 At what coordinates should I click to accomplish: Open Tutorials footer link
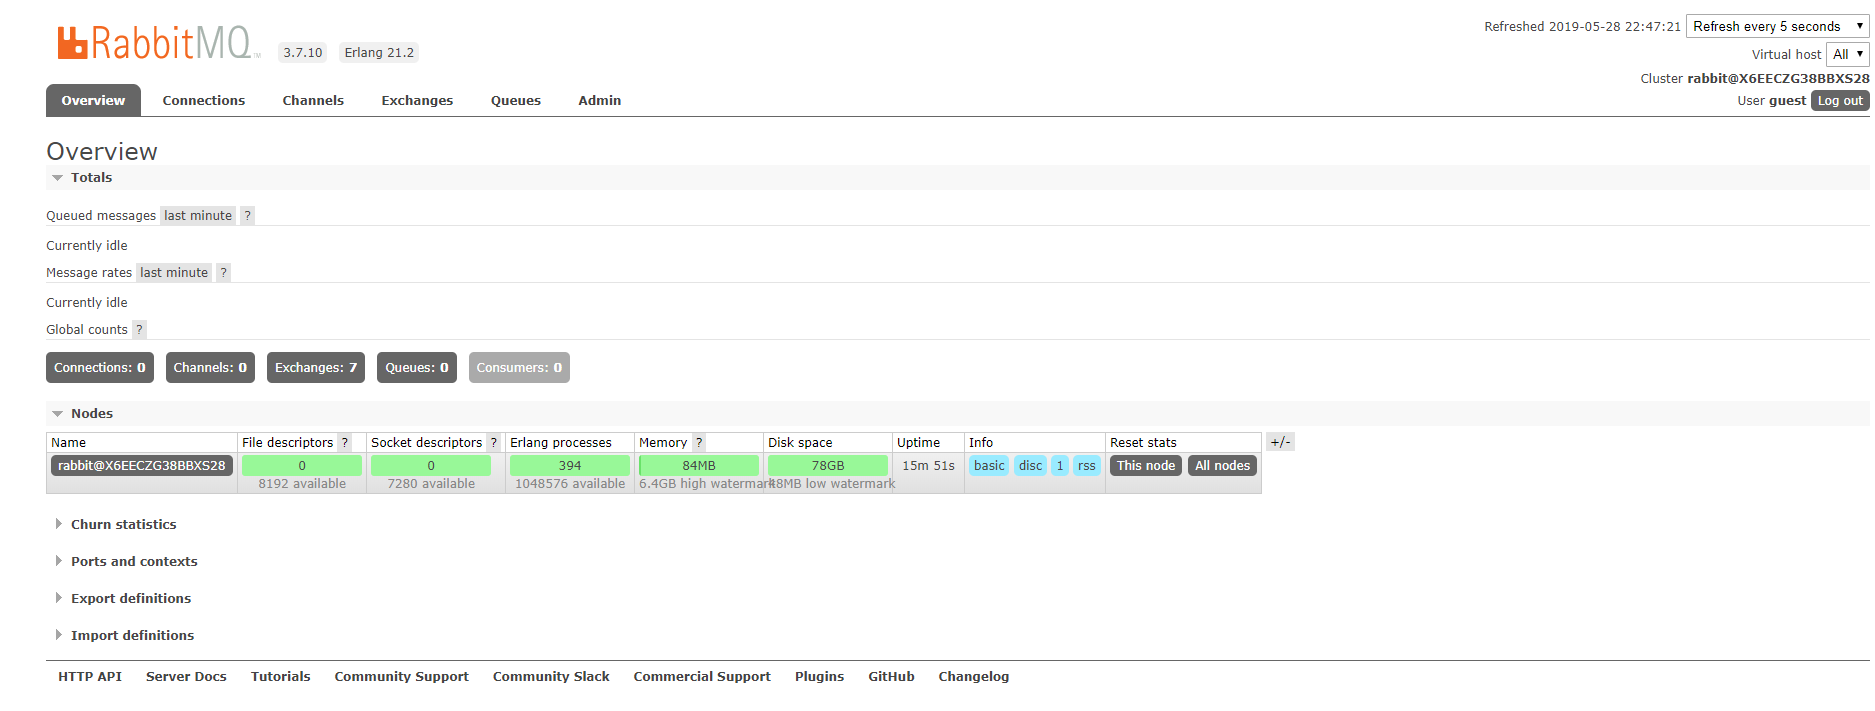coord(281,677)
